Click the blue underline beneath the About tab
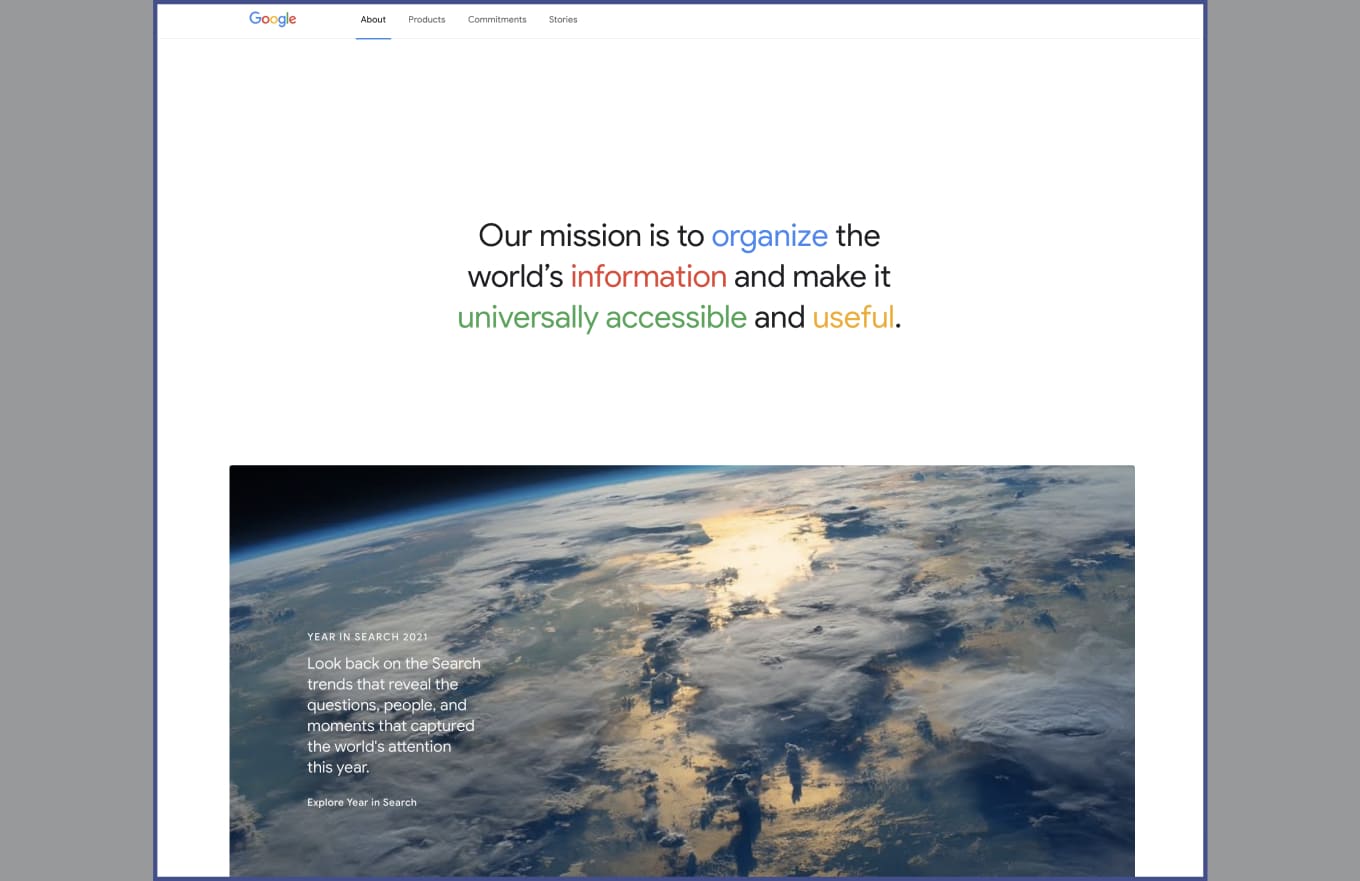 [x=373, y=38]
